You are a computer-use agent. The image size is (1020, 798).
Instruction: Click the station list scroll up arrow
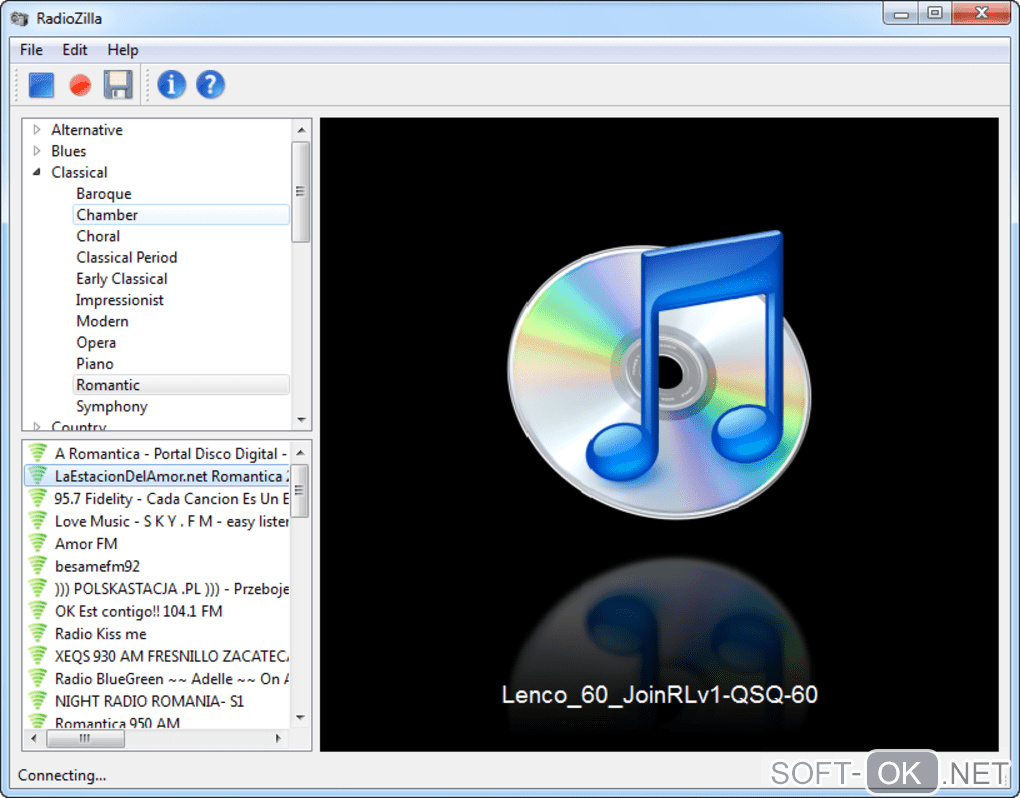point(301,452)
